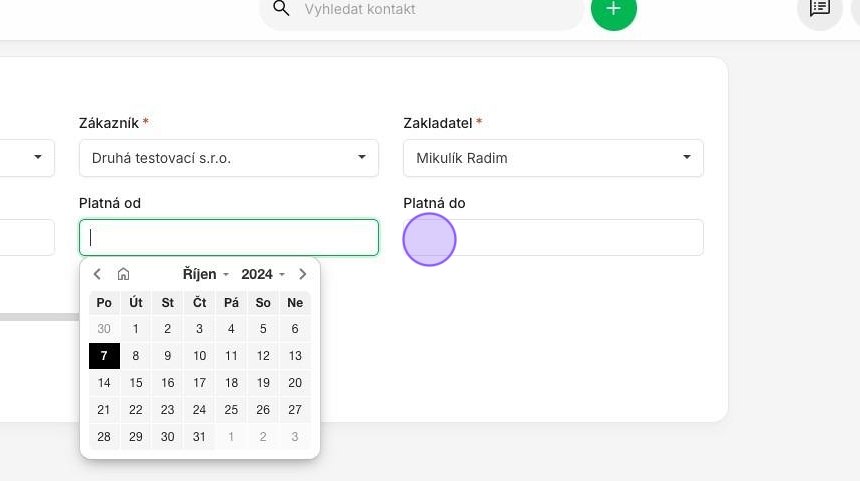860x481 pixels.
Task: Go to previous month in calendar
Action: coord(97,274)
